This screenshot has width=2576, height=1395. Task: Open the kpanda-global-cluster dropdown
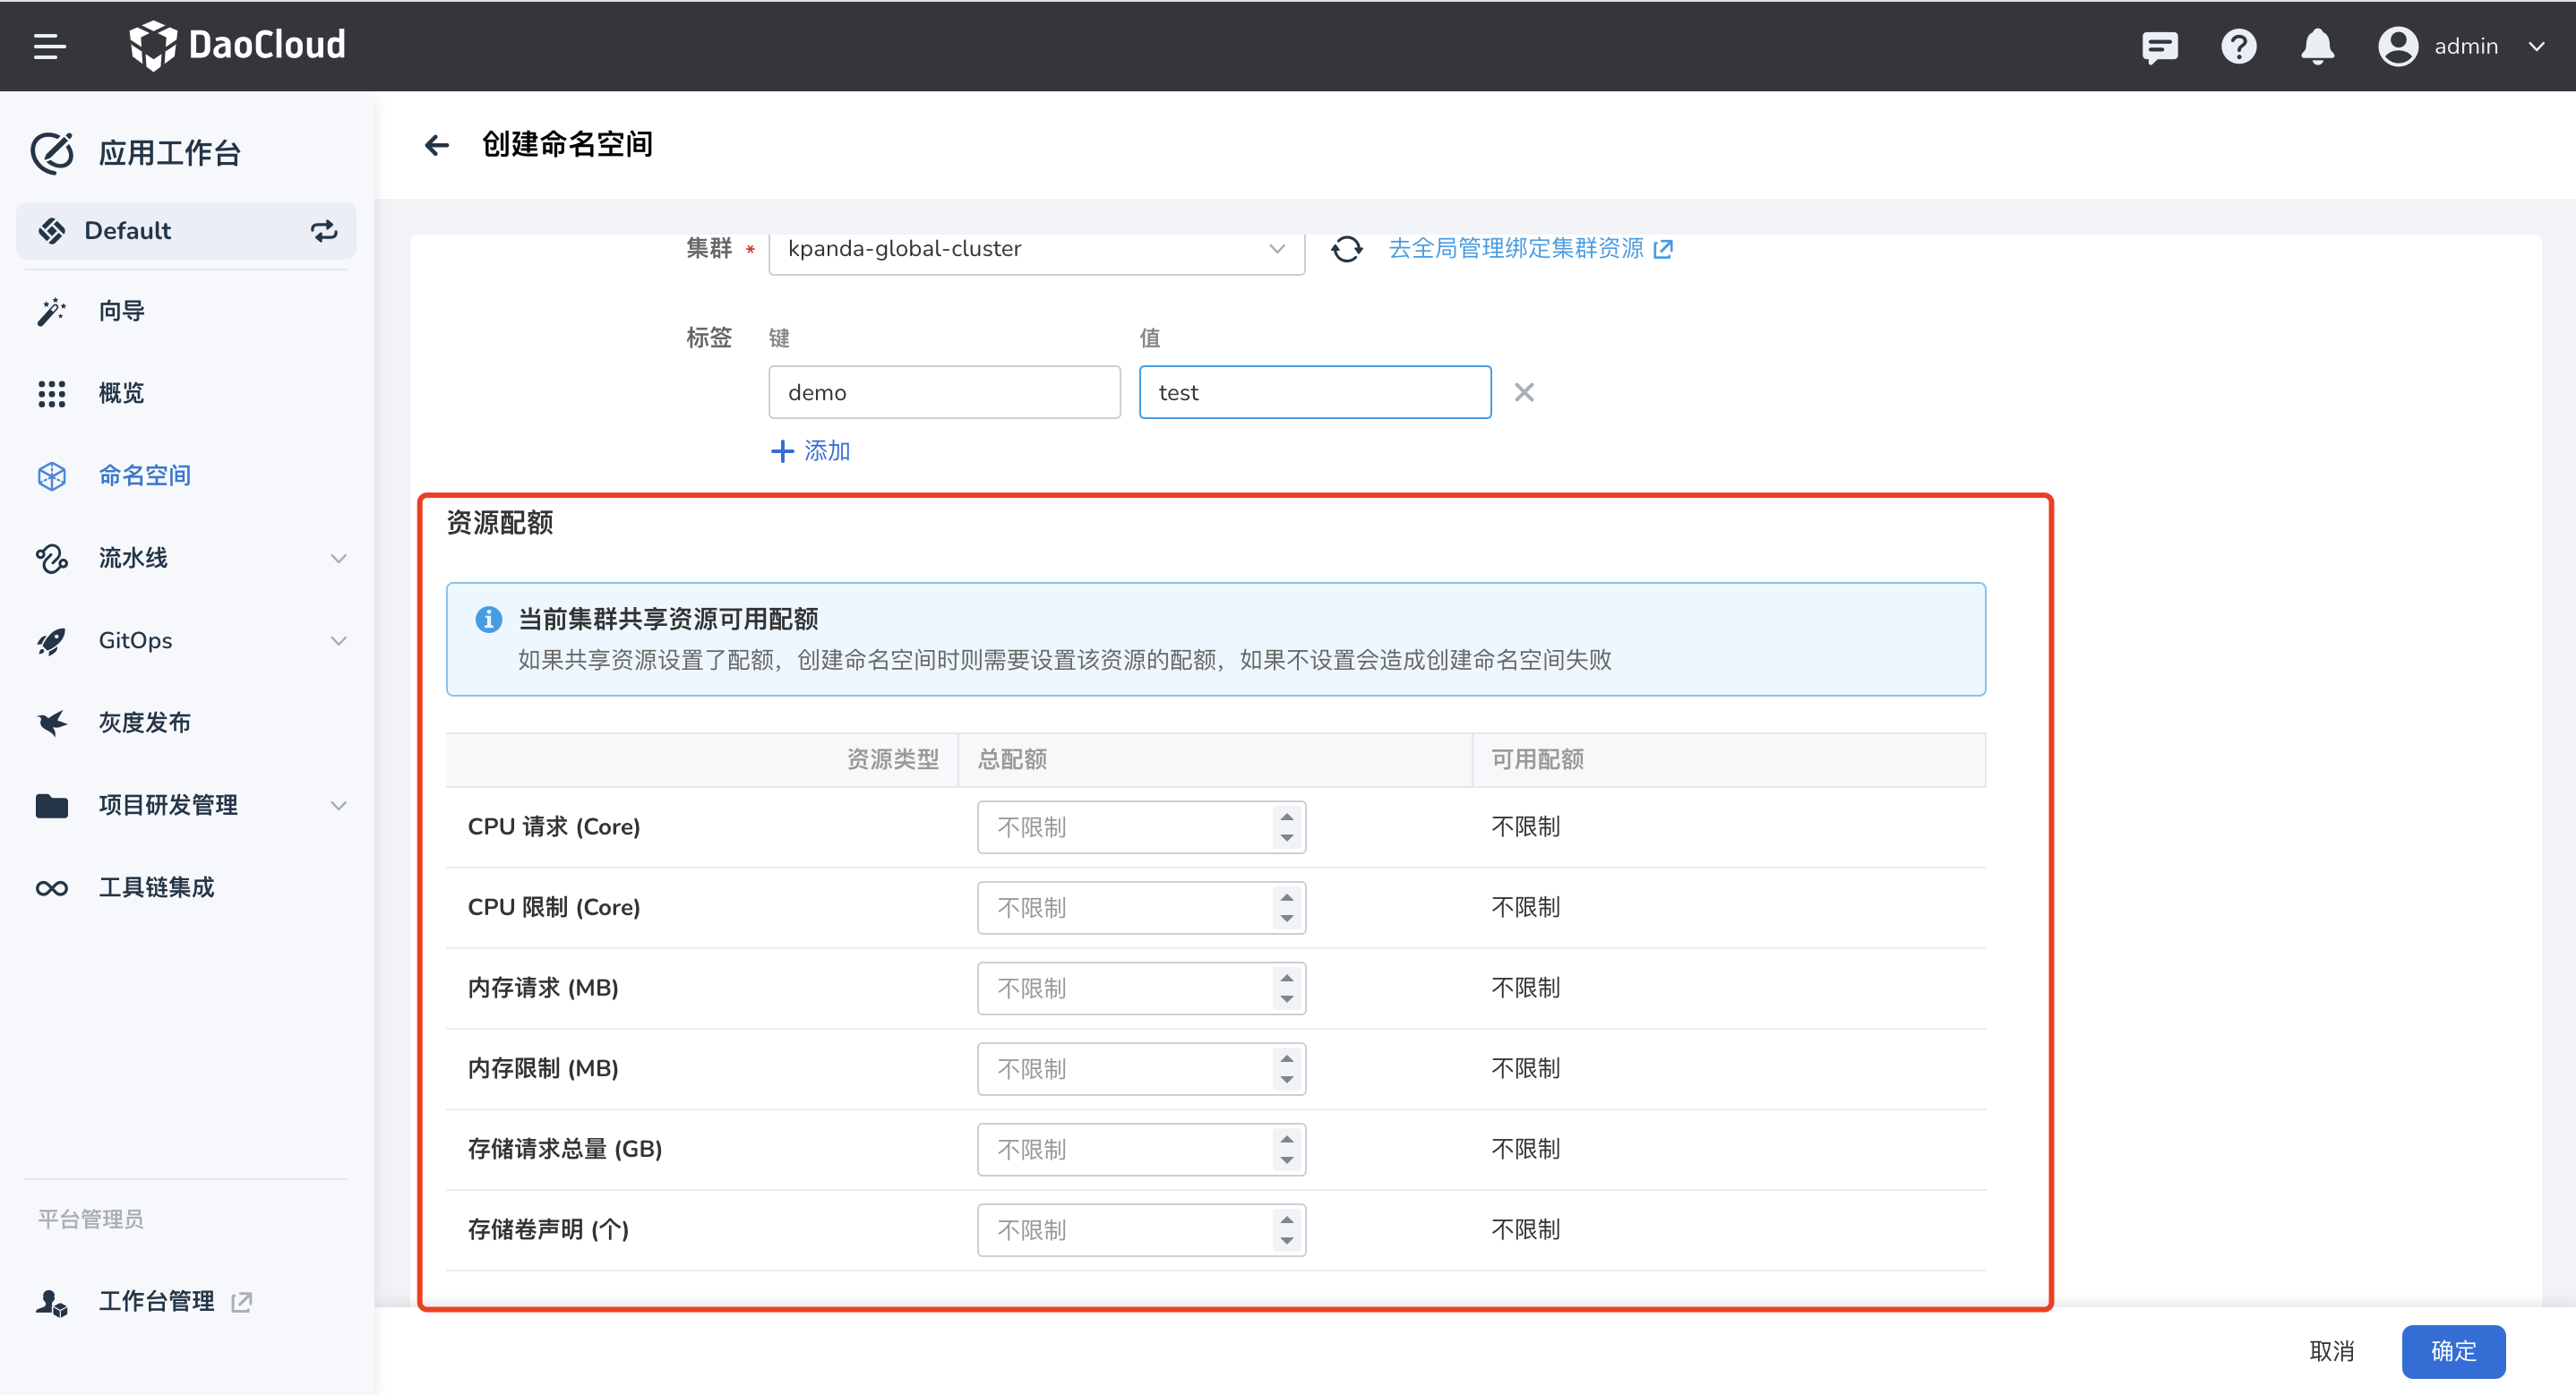[x=1036, y=249]
